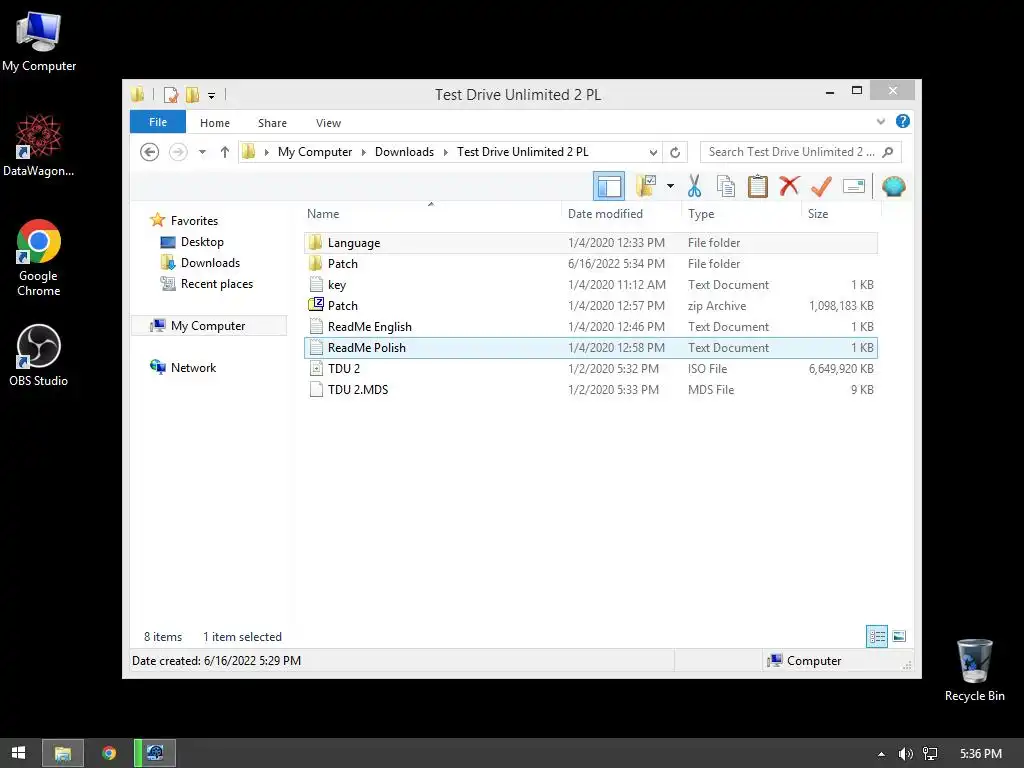Select the key text document

[x=590, y=285]
